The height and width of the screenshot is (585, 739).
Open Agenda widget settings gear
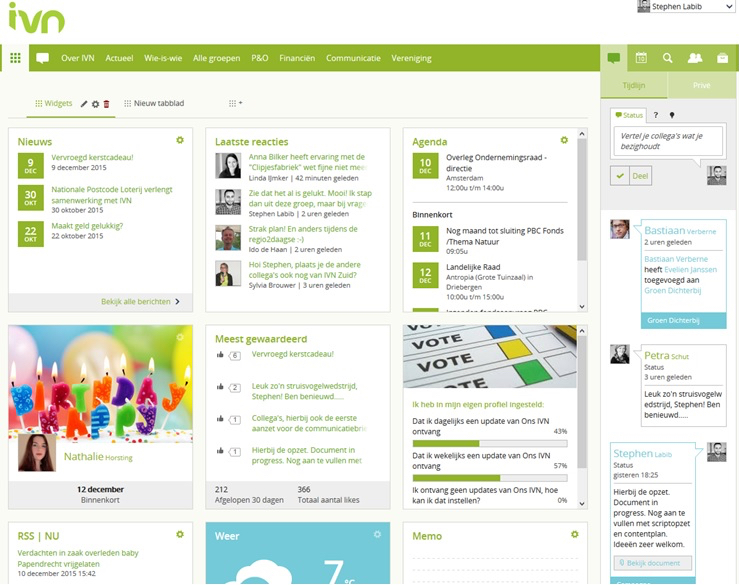[564, 140]
